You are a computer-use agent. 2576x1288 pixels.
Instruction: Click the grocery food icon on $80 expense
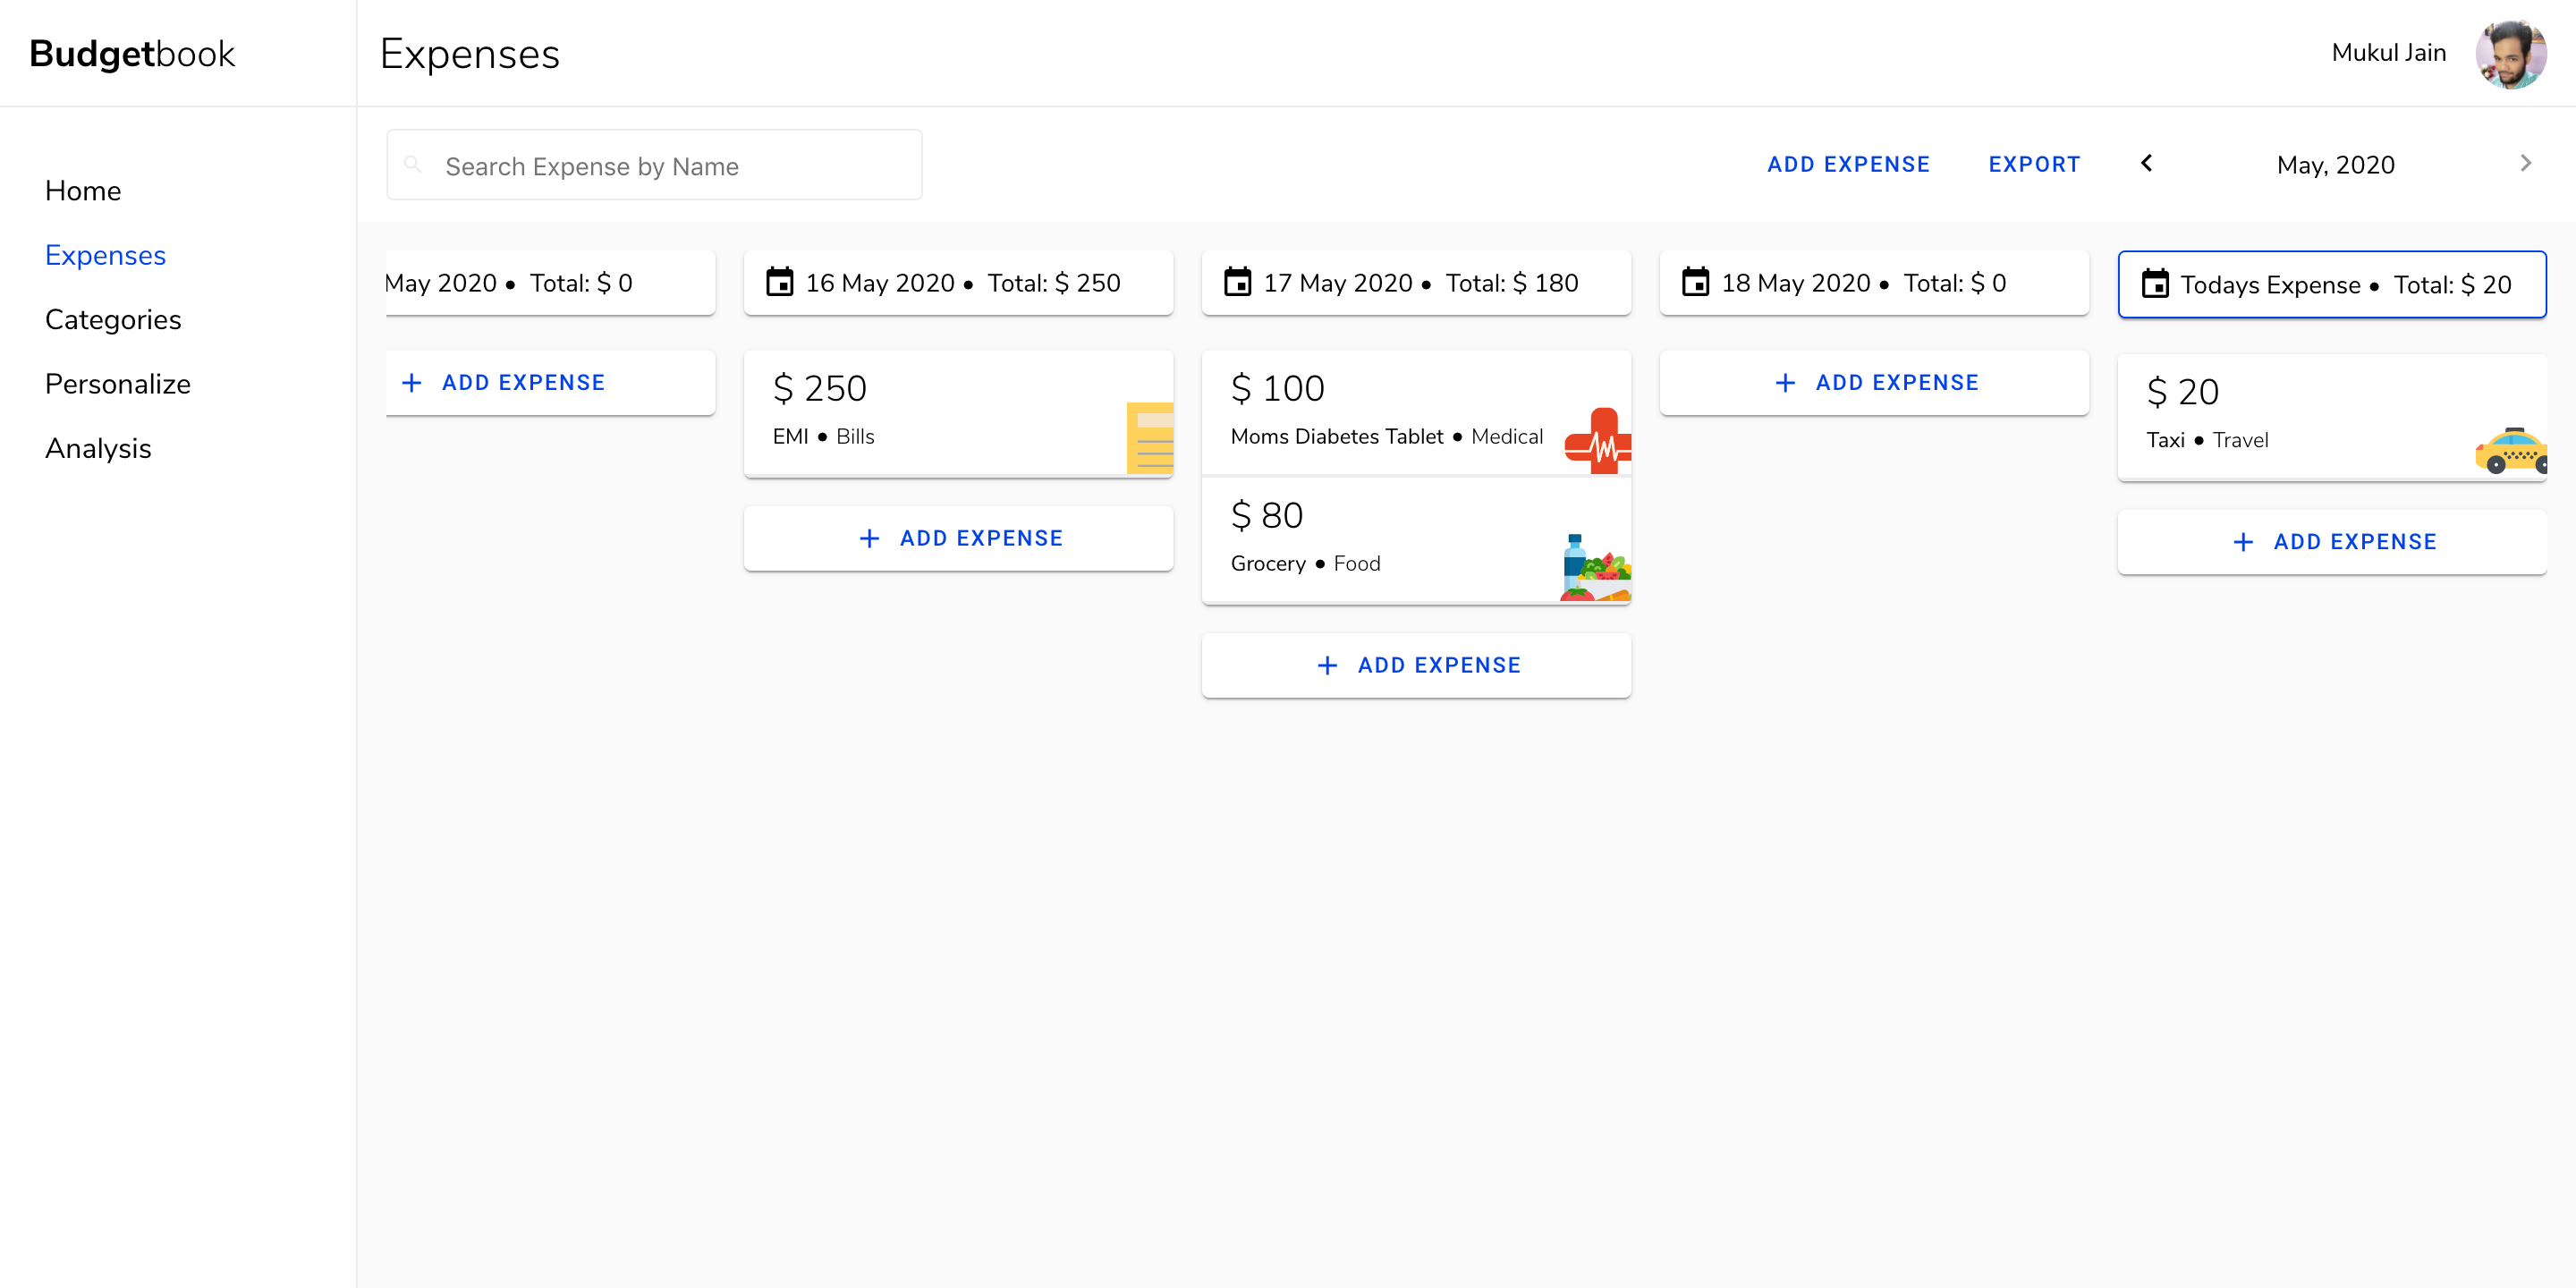1595,568
